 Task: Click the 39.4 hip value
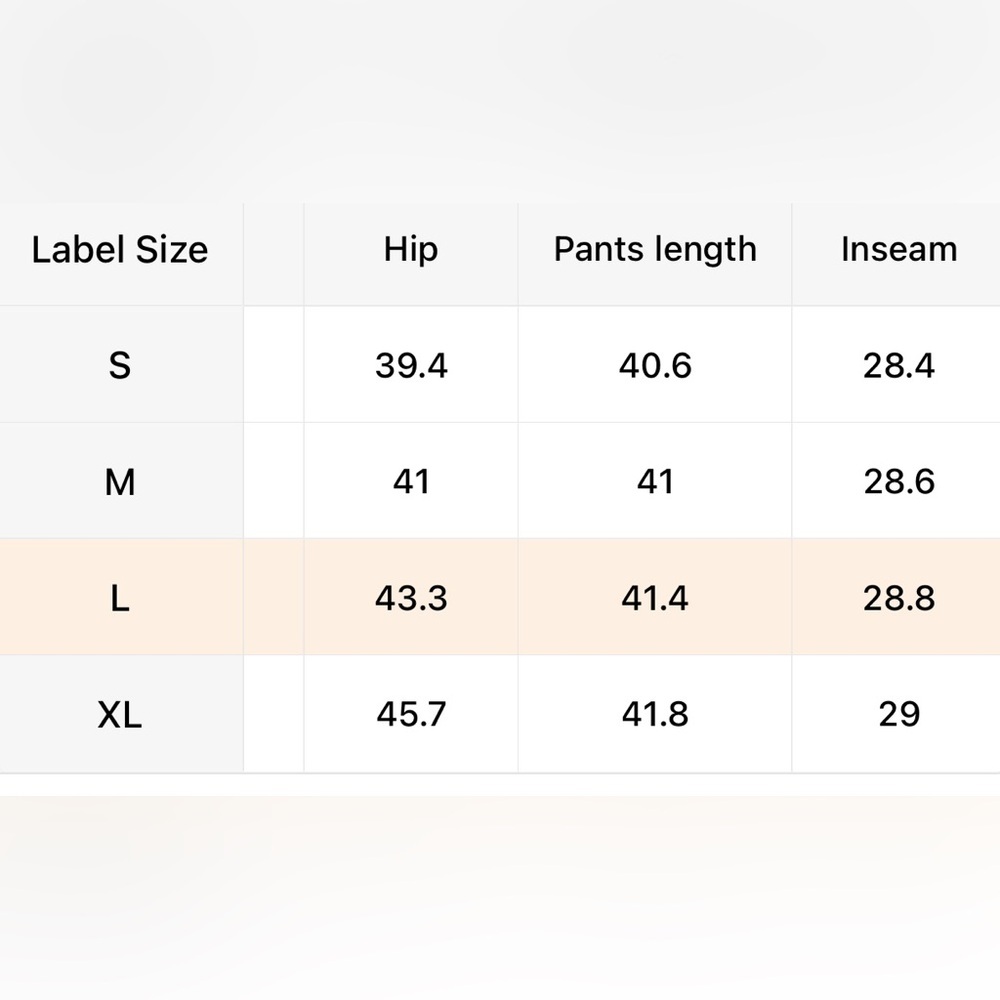click(411, 365)
